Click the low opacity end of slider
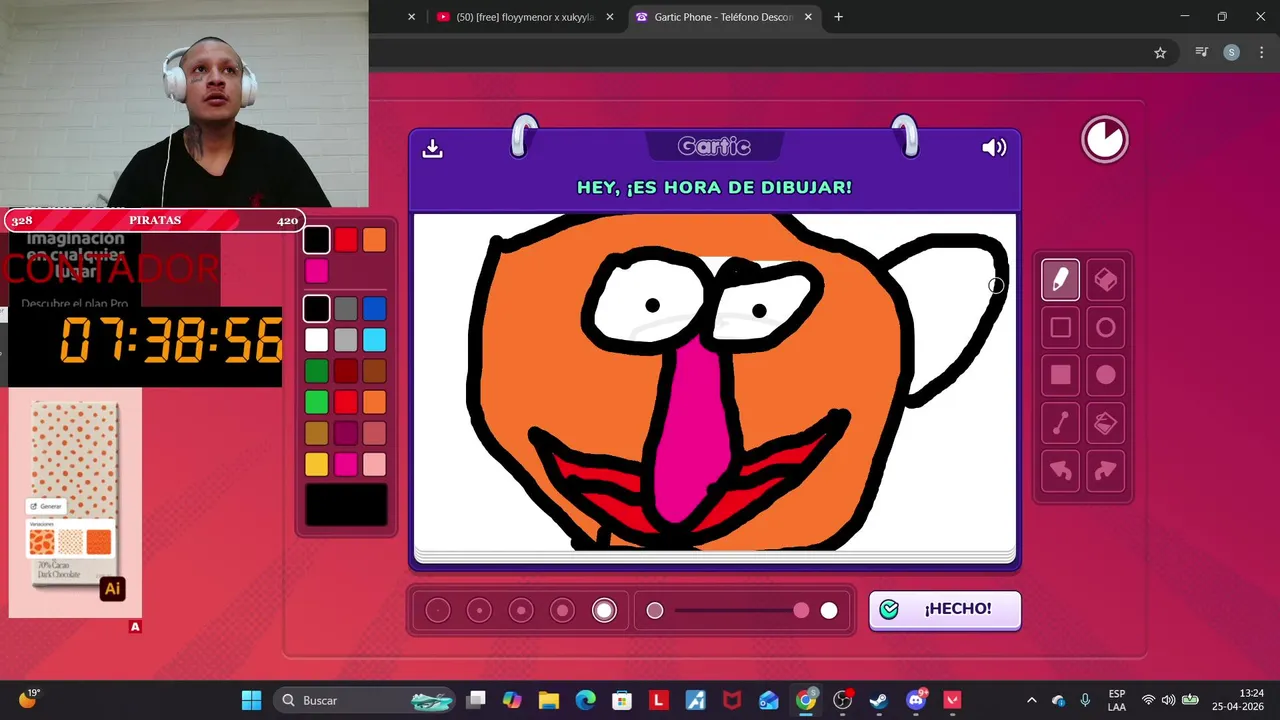 (655, 610)
